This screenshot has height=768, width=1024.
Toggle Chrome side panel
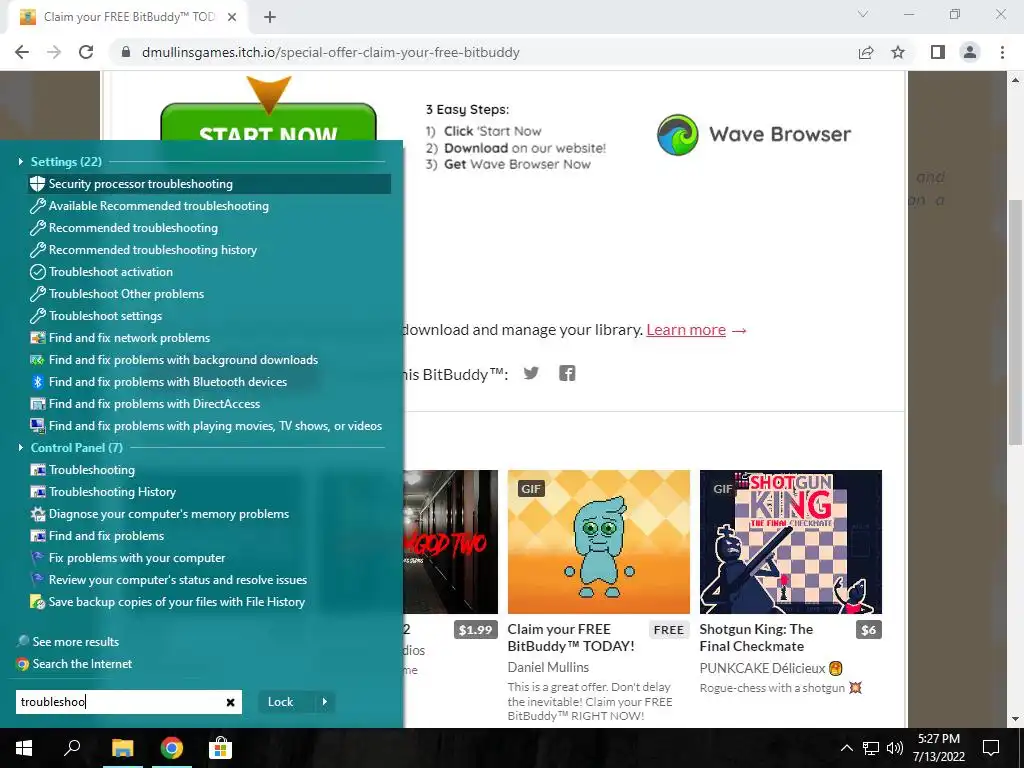938,52
